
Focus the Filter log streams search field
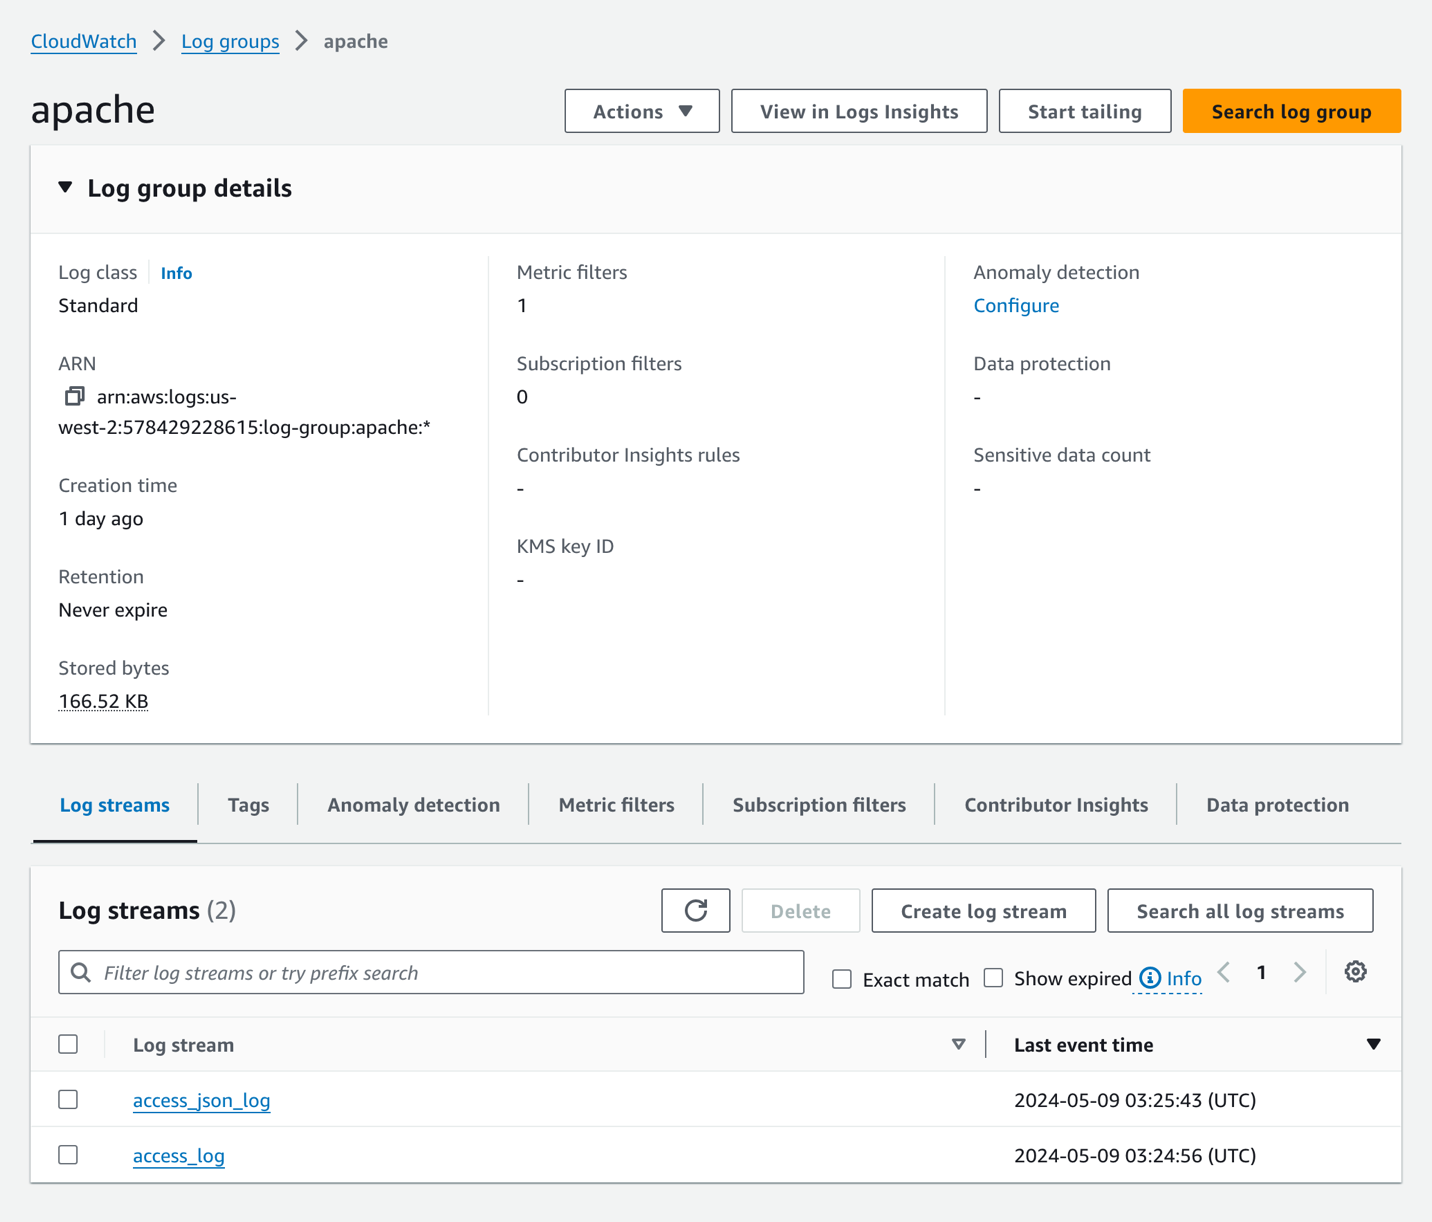click(x=431, y=972)
